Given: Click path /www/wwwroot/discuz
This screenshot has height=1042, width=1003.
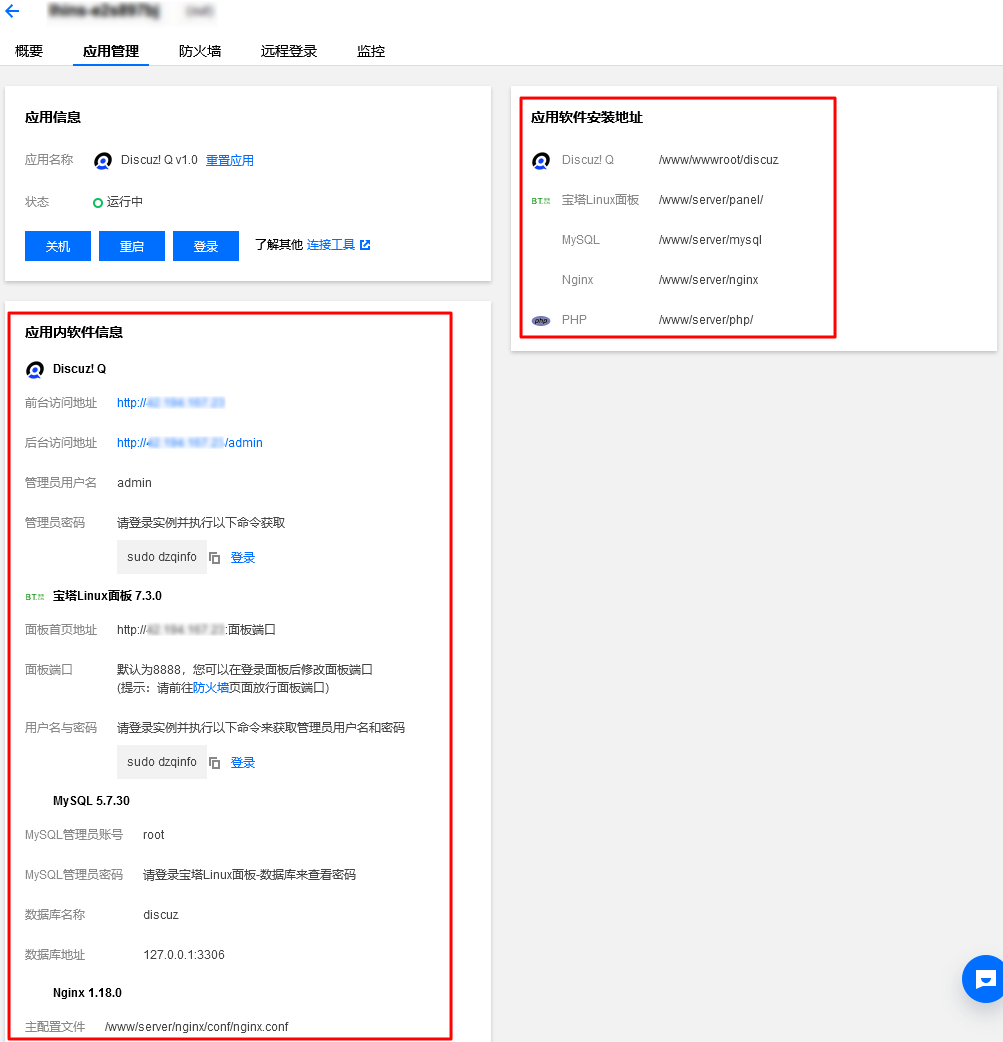Looking at the screenshot, I should tap(719, 160).
